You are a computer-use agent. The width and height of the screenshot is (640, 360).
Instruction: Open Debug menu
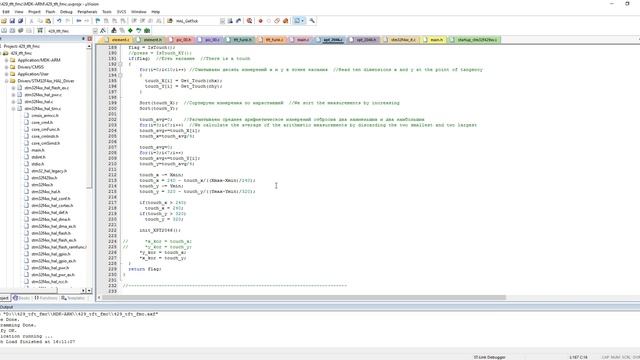(66, 12)
